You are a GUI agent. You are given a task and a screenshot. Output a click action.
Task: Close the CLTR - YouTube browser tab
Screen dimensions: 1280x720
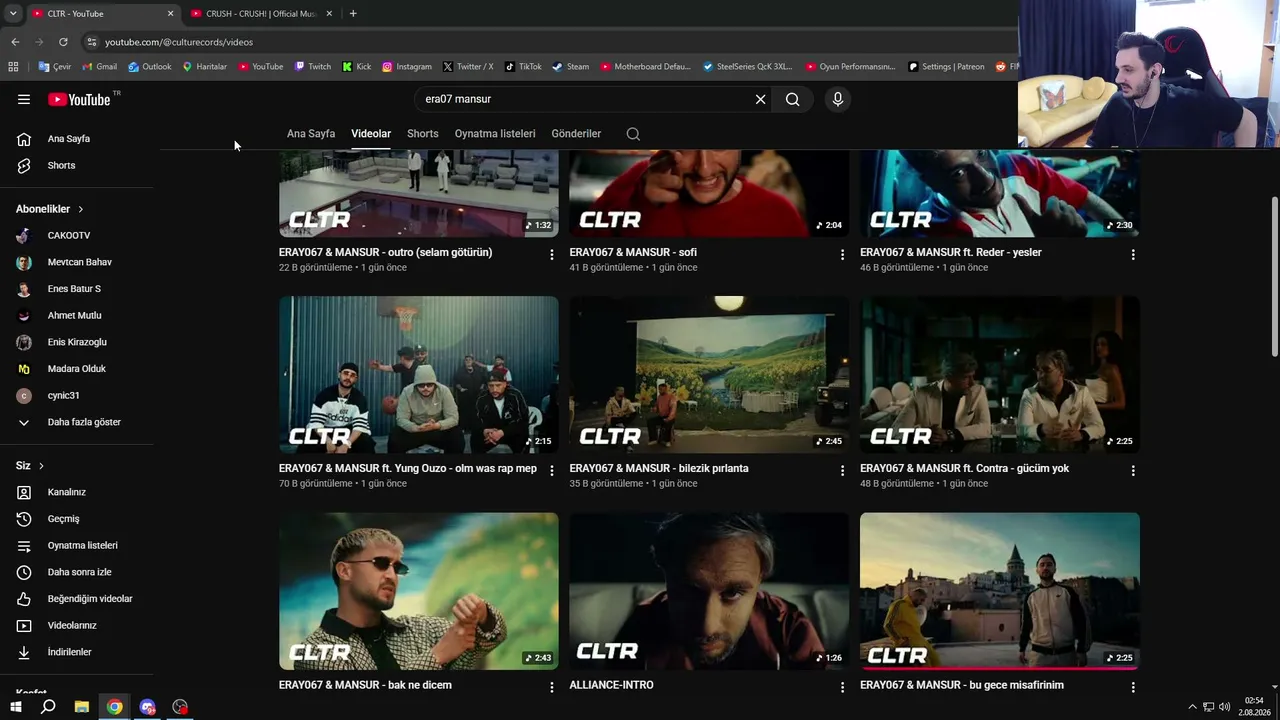(170, 14)
